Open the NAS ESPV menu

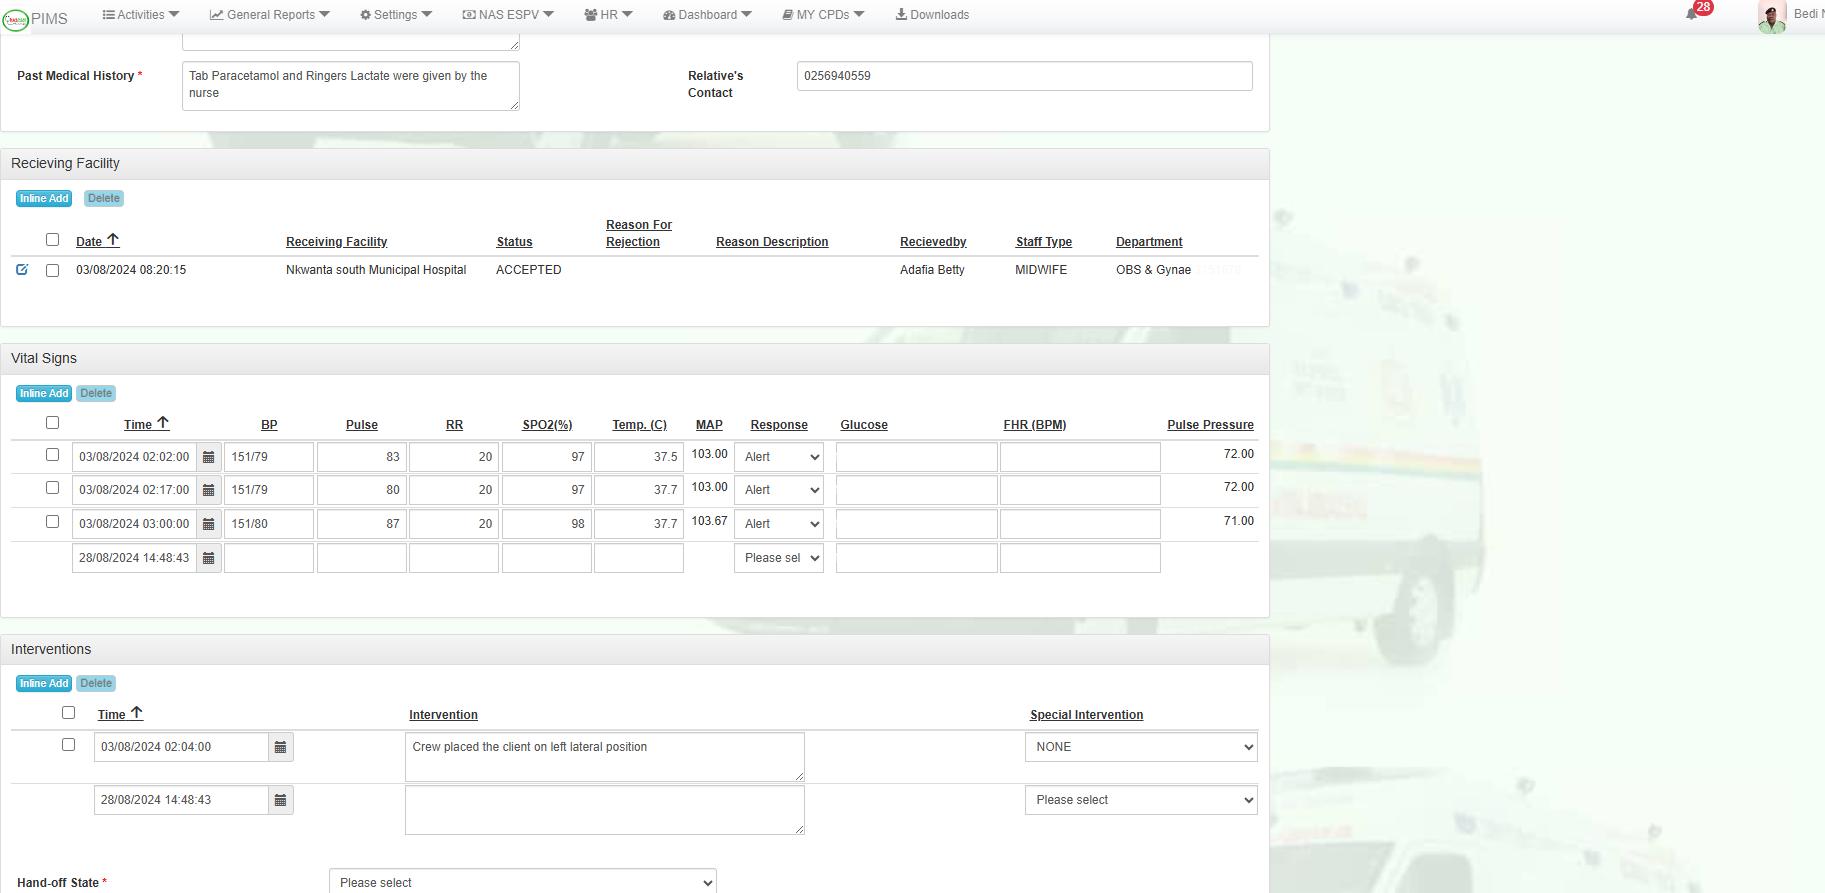pos(508,15)
